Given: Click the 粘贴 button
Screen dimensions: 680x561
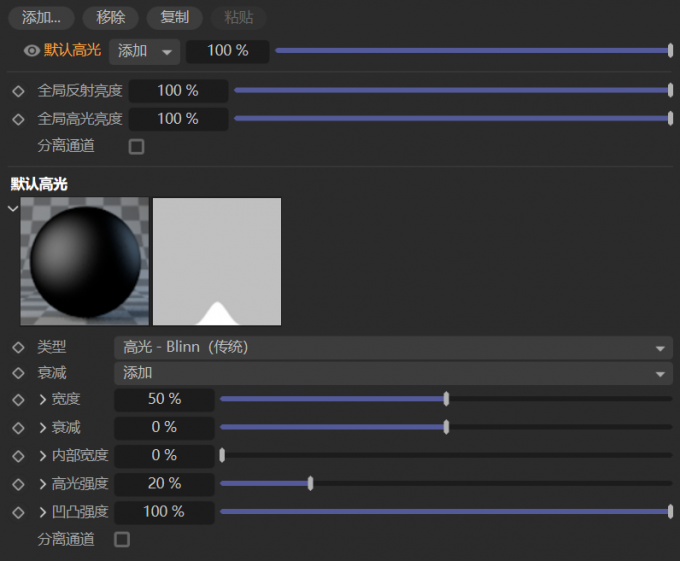Looking at the screenshot, I should [239, 17].
